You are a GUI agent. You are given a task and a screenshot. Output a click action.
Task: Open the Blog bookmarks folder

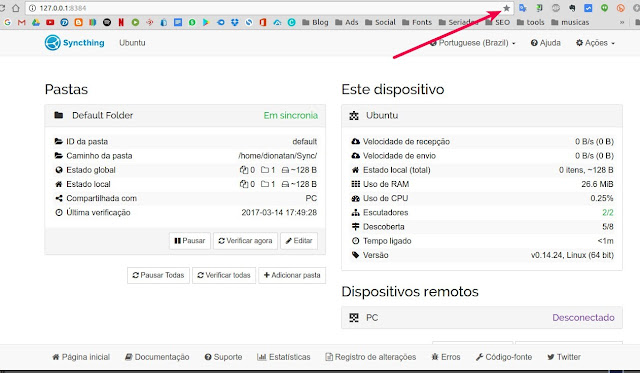click(x=315, y=22)
